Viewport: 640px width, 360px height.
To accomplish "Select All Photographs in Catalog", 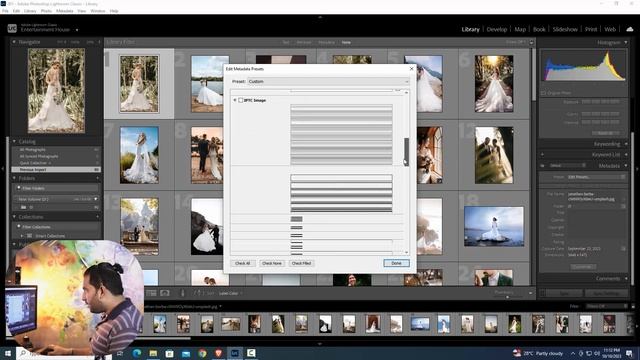I will (x=56, y=150).
